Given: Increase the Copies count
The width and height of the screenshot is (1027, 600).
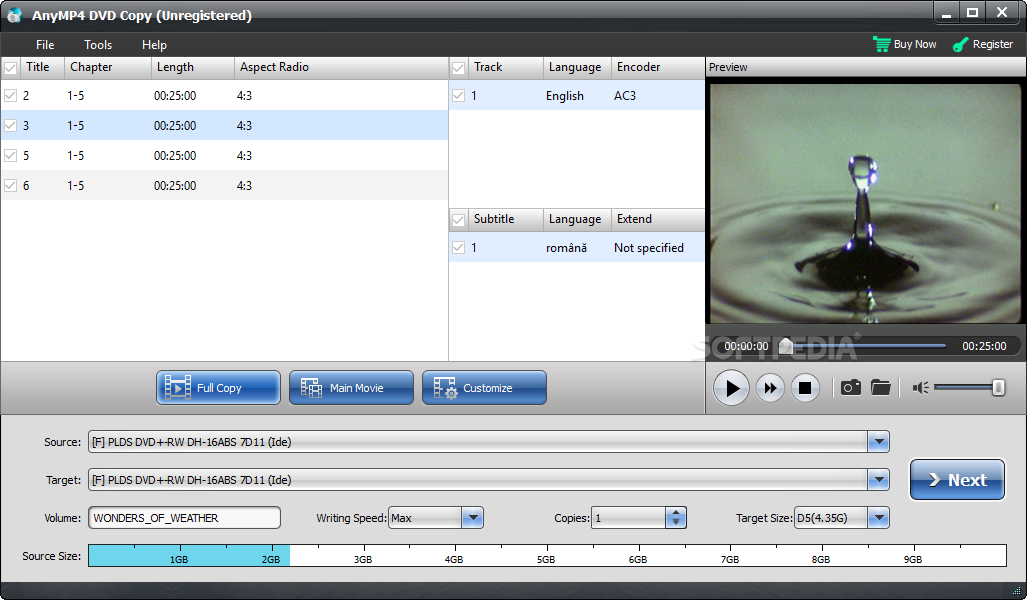Looking at the screenshot, I should (676, 513).
